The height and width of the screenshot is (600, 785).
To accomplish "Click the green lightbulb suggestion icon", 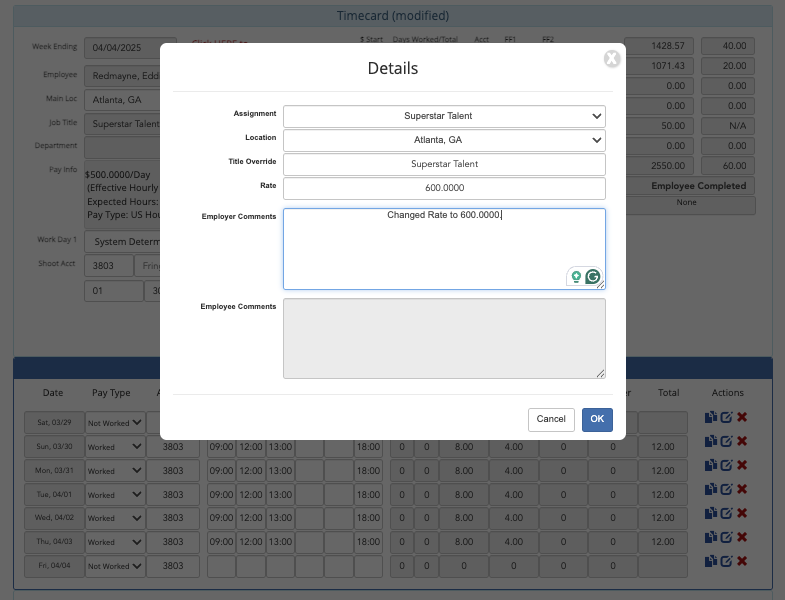I will tap(576, 276).
